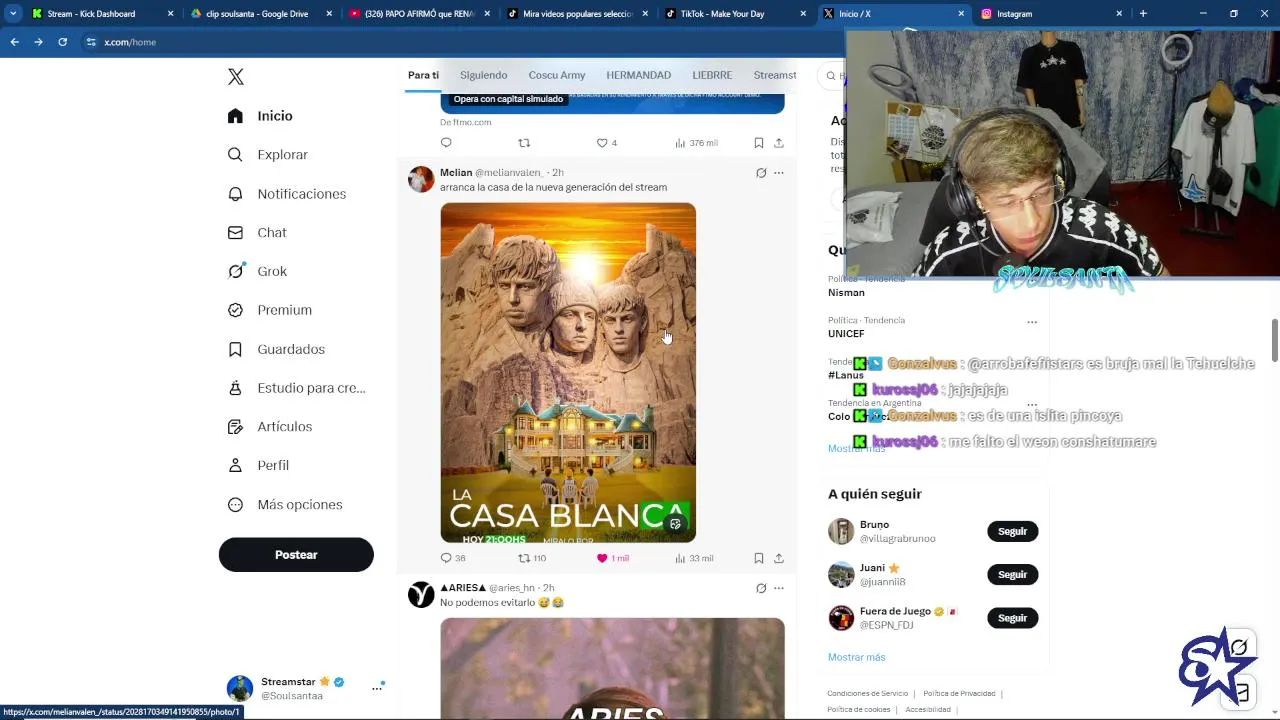
Task: Click the x.com/home address bar
Action: coord(460,42)
